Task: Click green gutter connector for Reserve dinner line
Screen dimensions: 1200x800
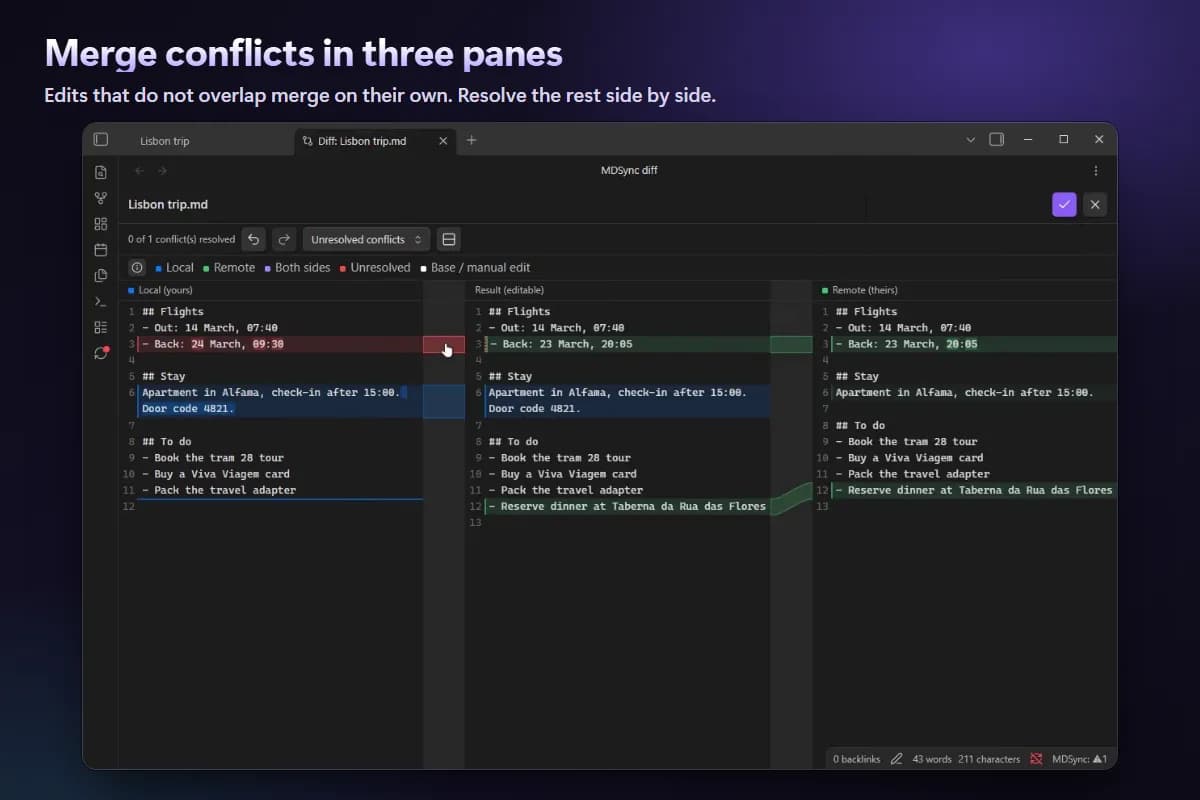Action: [x=791, y=498]
